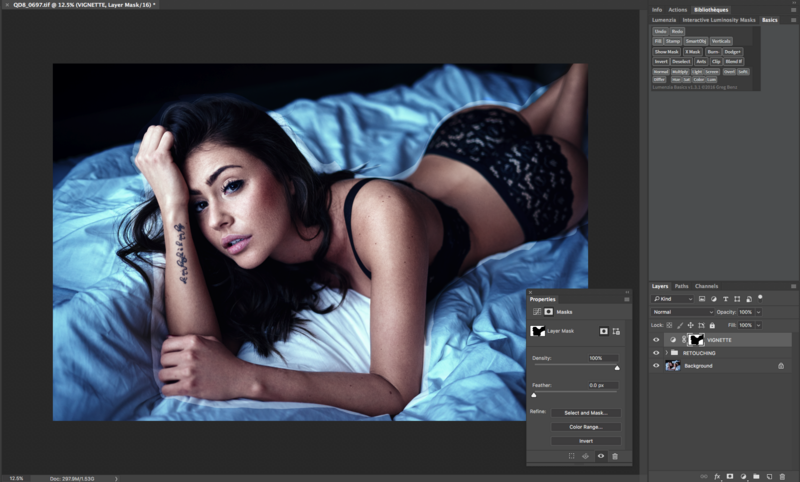Click the create new group folder icon
The image size is (800, 482).
click(756, 476)
